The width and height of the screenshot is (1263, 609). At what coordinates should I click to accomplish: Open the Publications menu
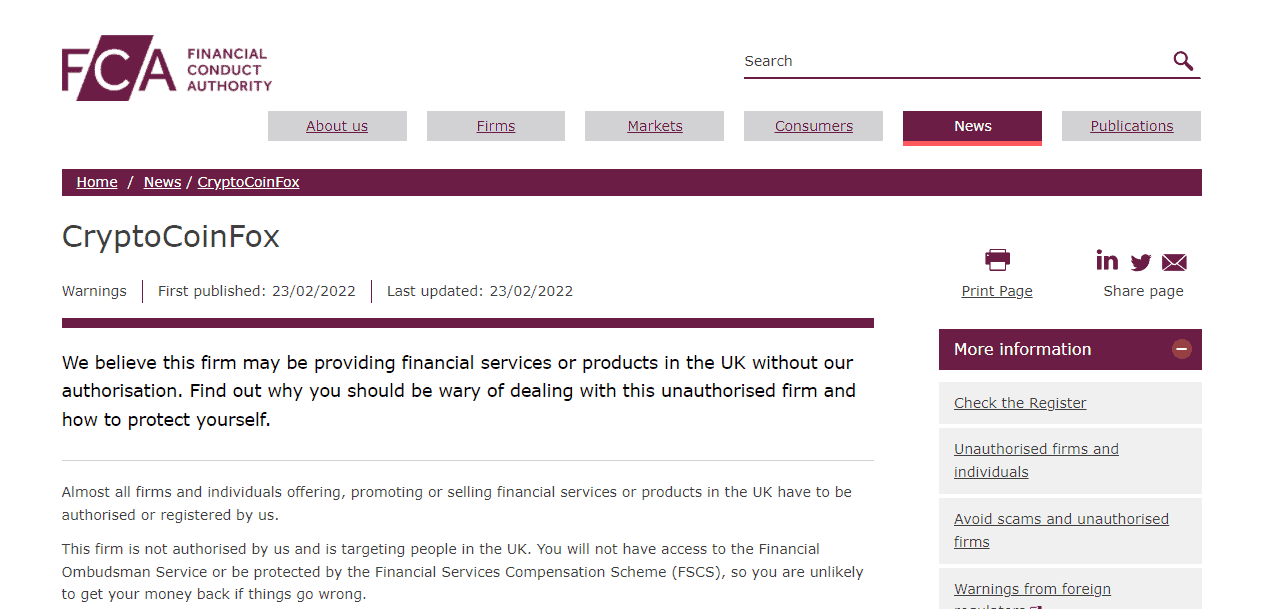pyautogui.click(x=1132, y=126)
